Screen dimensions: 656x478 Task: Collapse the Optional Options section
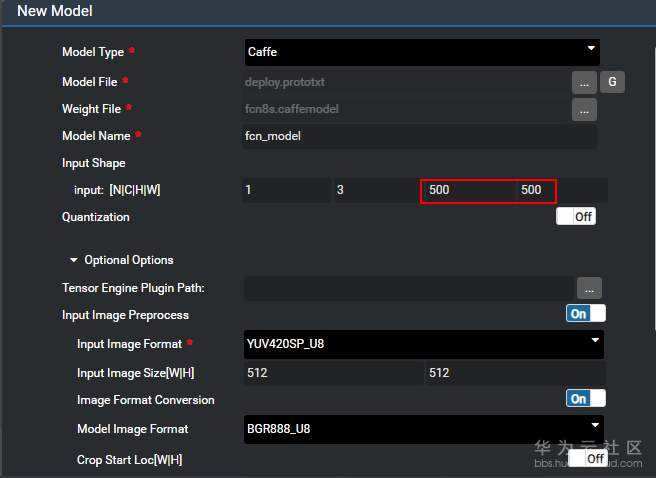tap(74, 260)
